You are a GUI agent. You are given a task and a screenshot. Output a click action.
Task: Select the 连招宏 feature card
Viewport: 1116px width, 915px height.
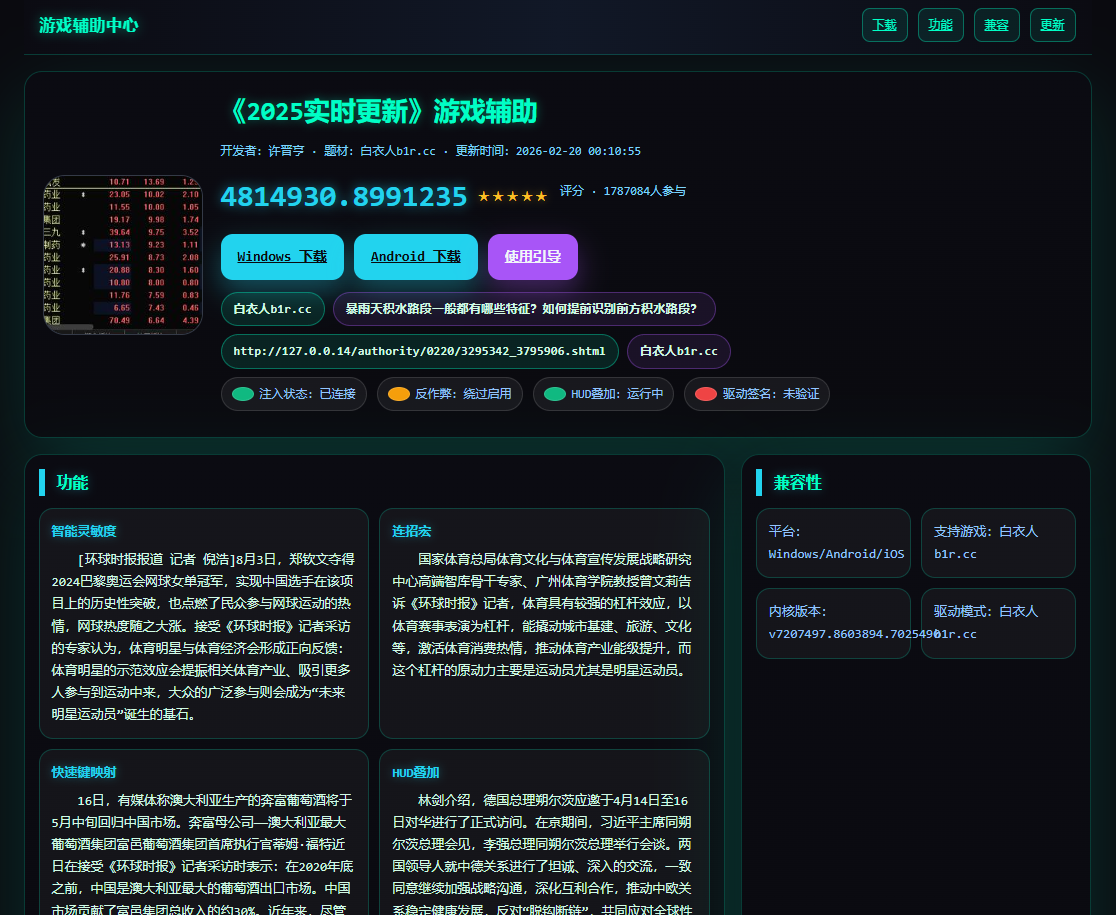click(544, 622)
